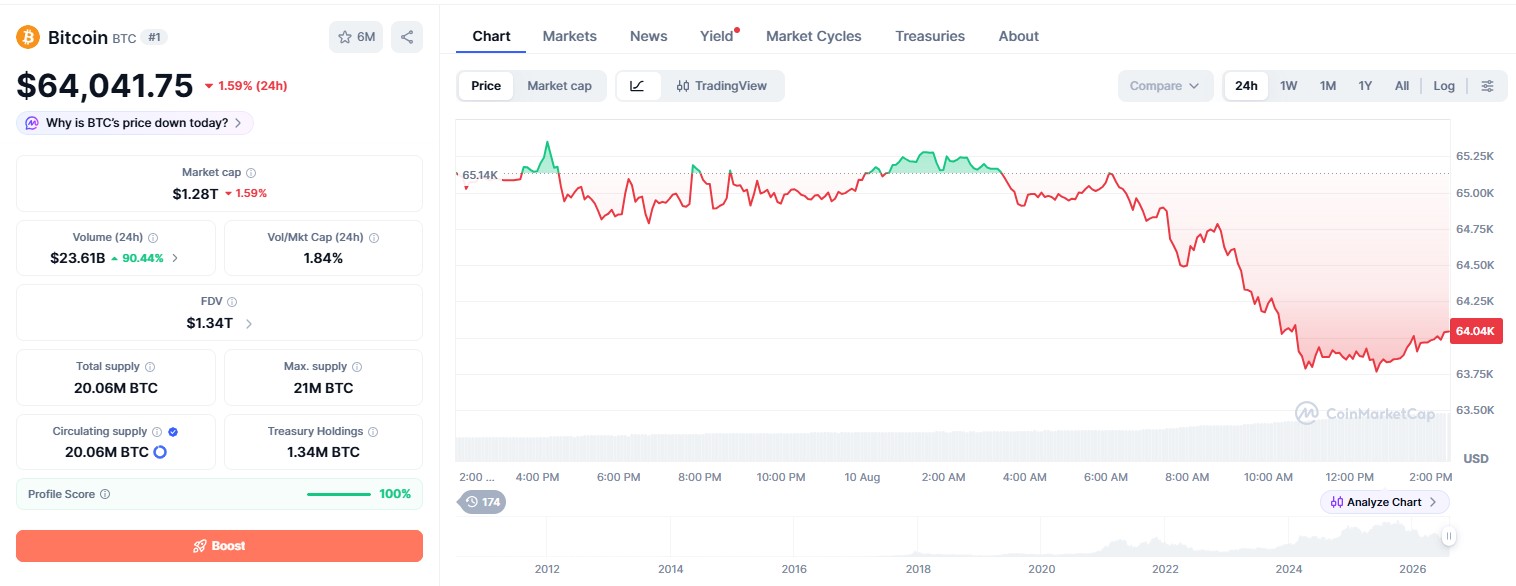
Task: Add Bitcoin to watchlist via star button
Action: coord(356,37)
